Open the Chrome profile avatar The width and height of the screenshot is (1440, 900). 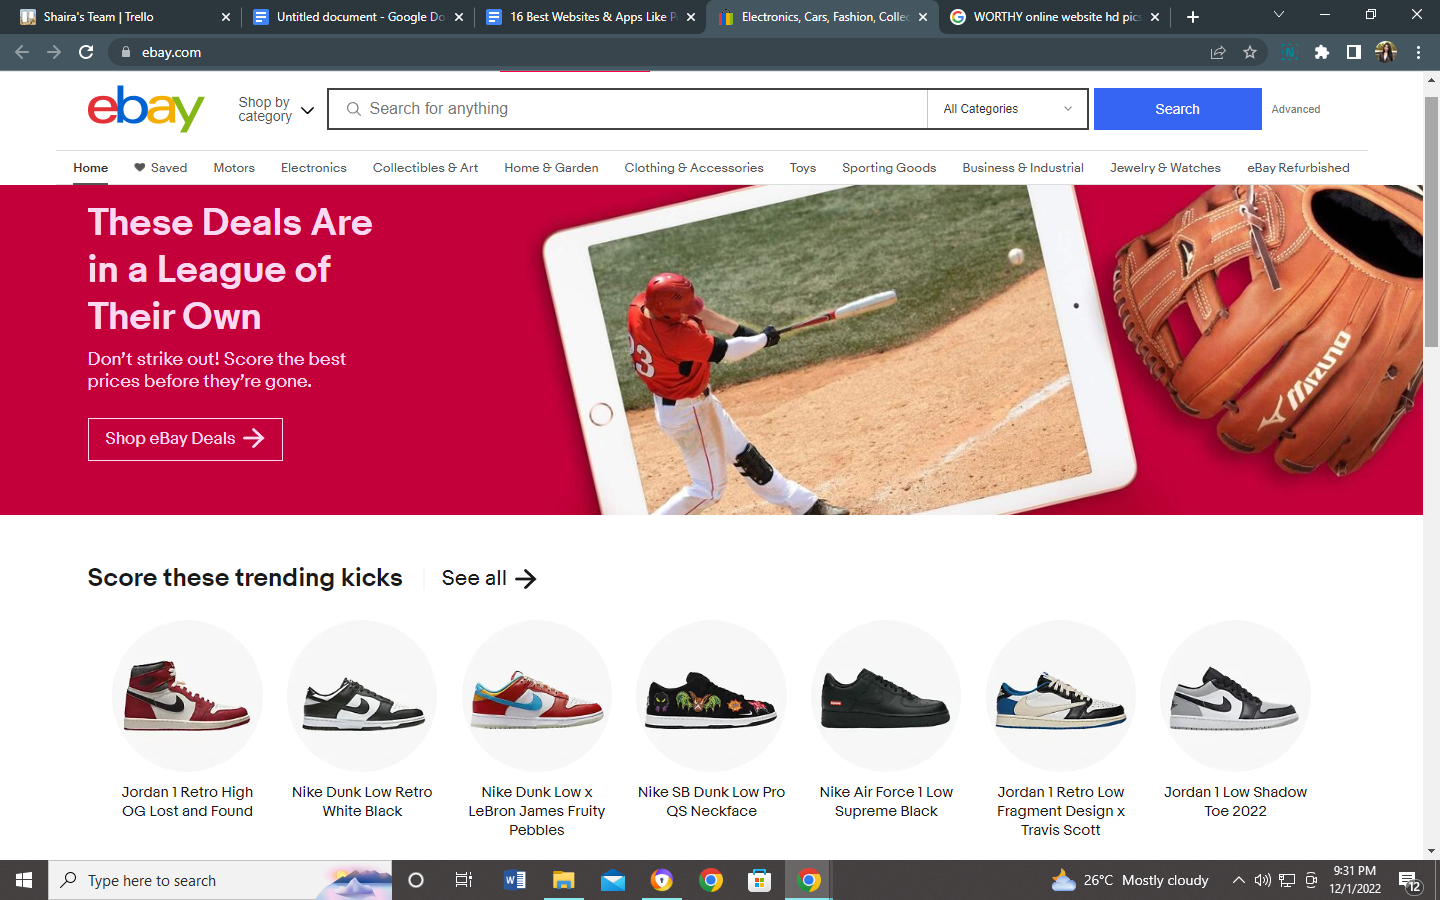click(1386, 52)
